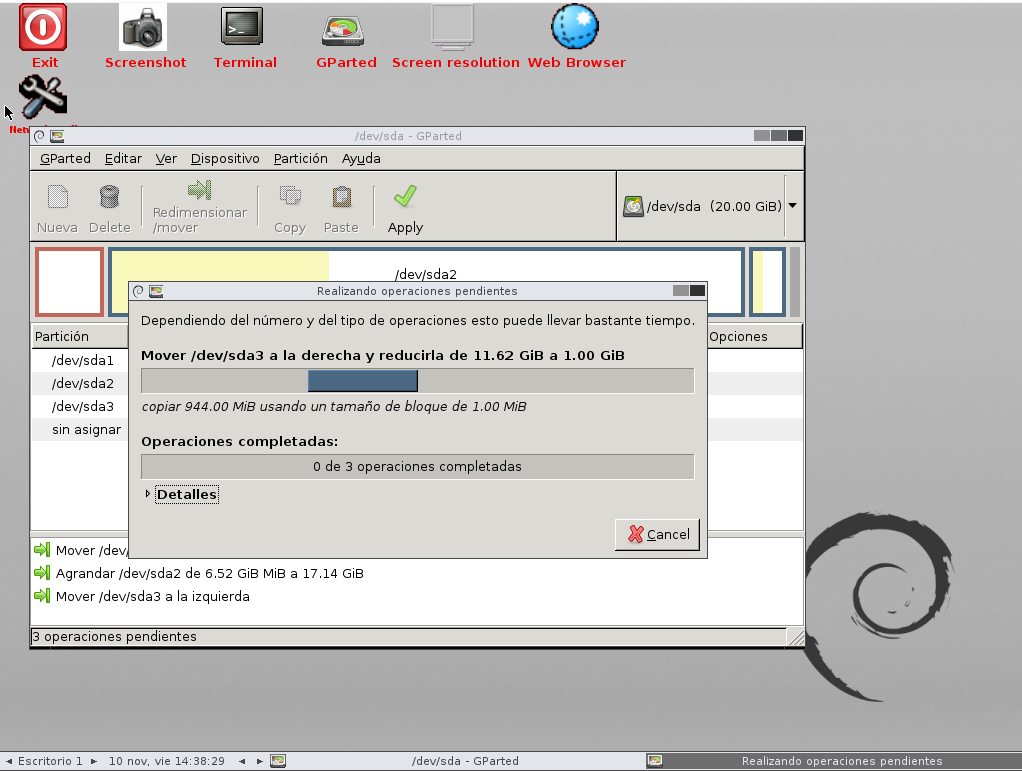The width and height of the screenshot is (1022, 771).
Task: Open the Screenshot camera icon
Action: click(x=143, y=28)
